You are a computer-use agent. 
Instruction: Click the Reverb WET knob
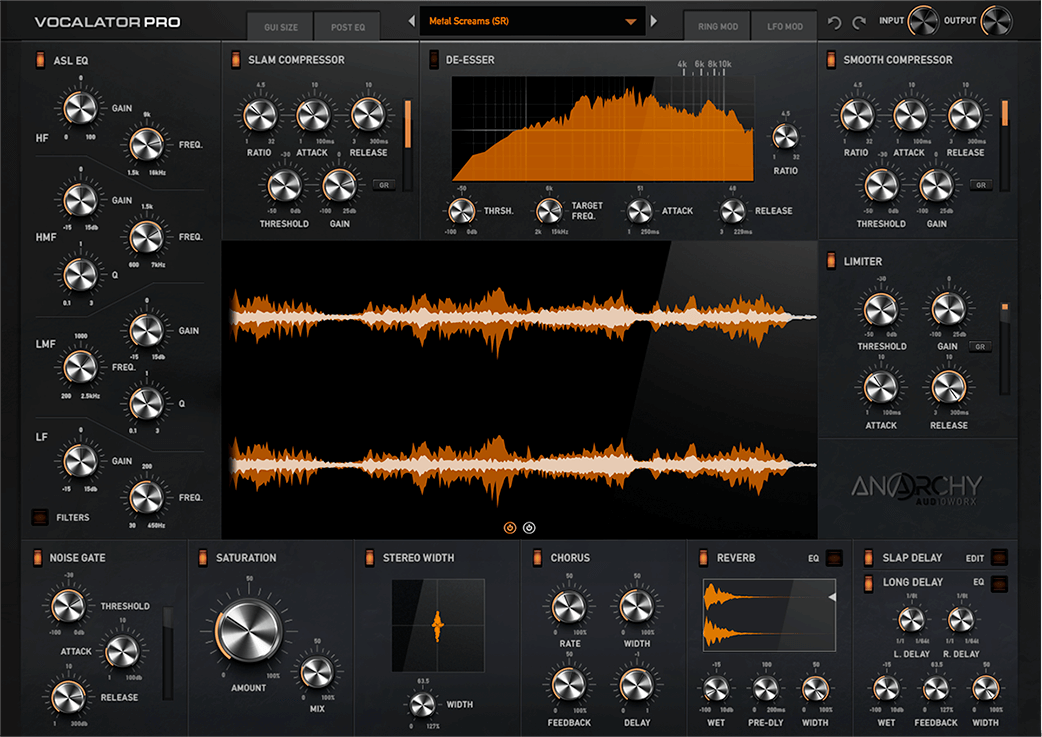click(x=716, y=689)
